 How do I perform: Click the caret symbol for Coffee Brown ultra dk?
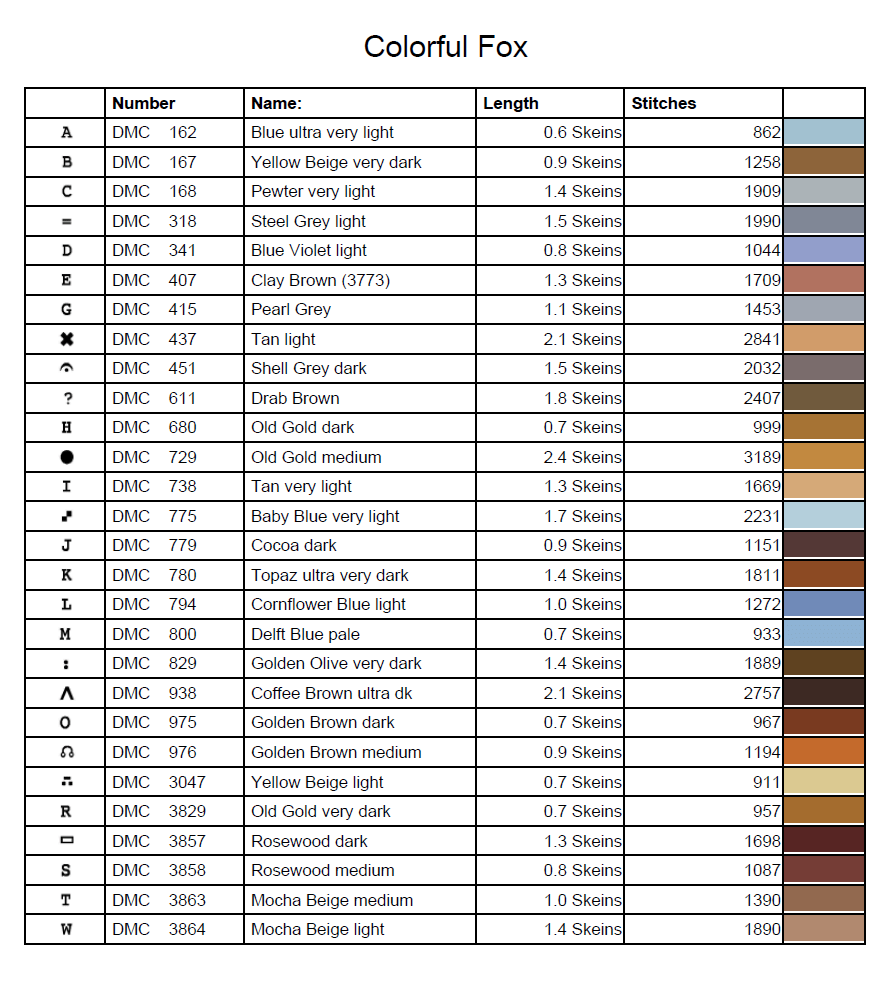(66, 694)
